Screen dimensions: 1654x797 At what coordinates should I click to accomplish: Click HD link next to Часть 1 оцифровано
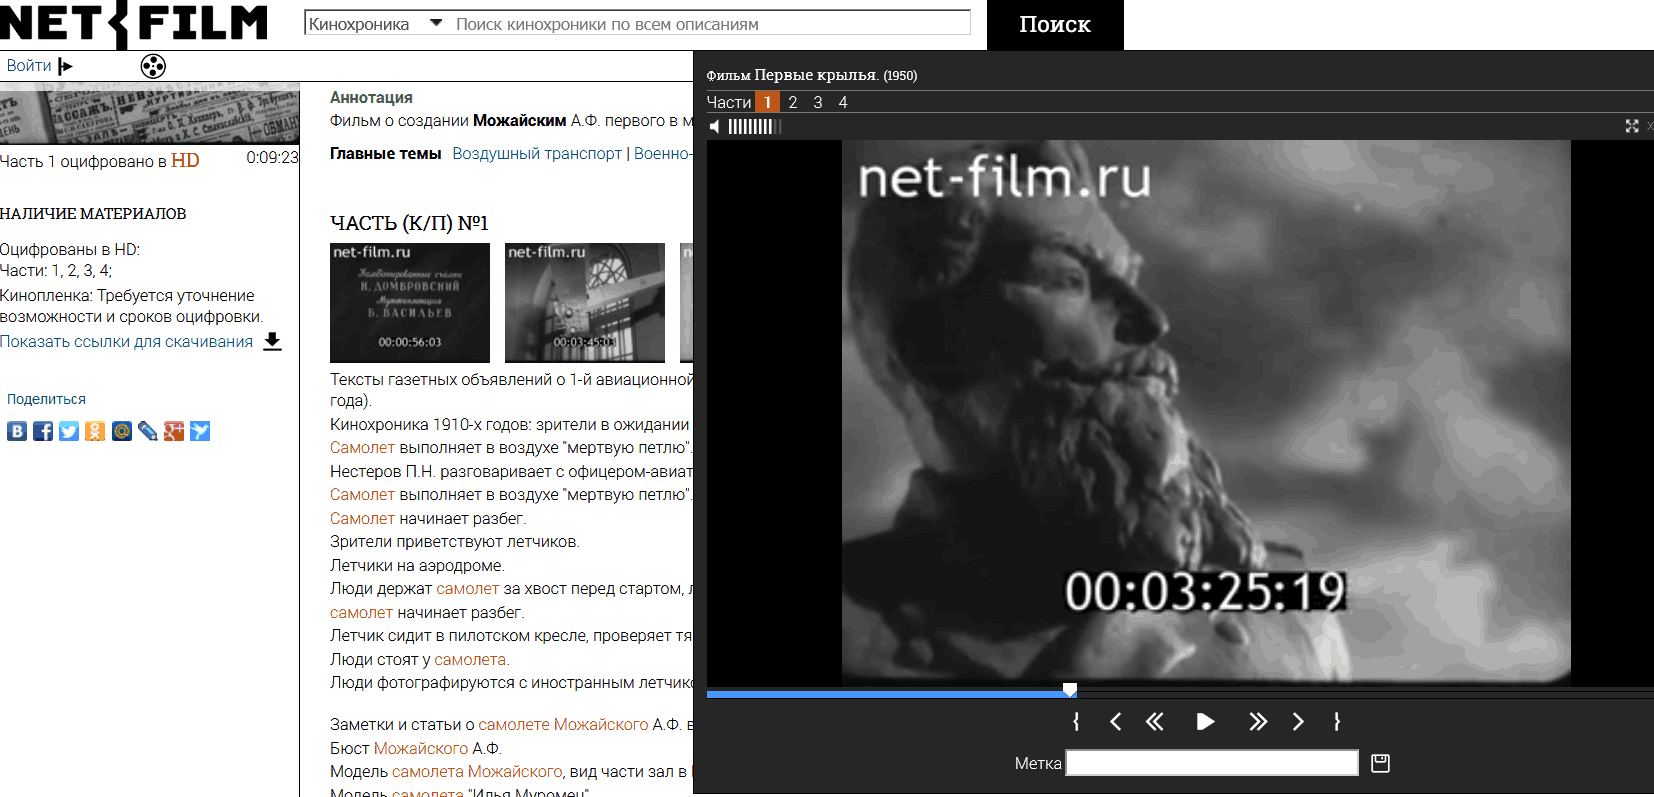pyautogui.click(x=185, y=161)
